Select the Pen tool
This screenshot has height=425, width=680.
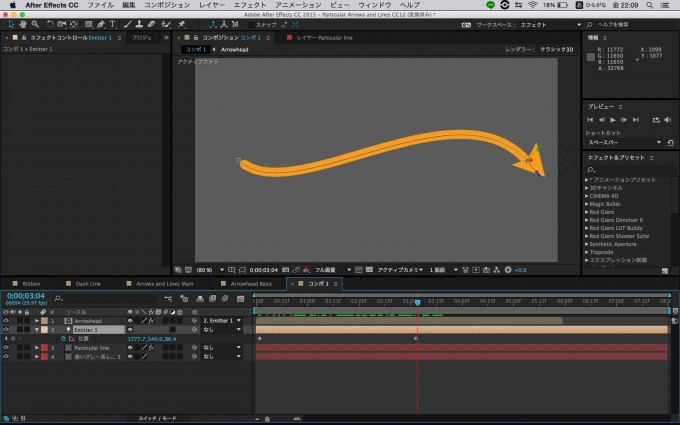100,24
